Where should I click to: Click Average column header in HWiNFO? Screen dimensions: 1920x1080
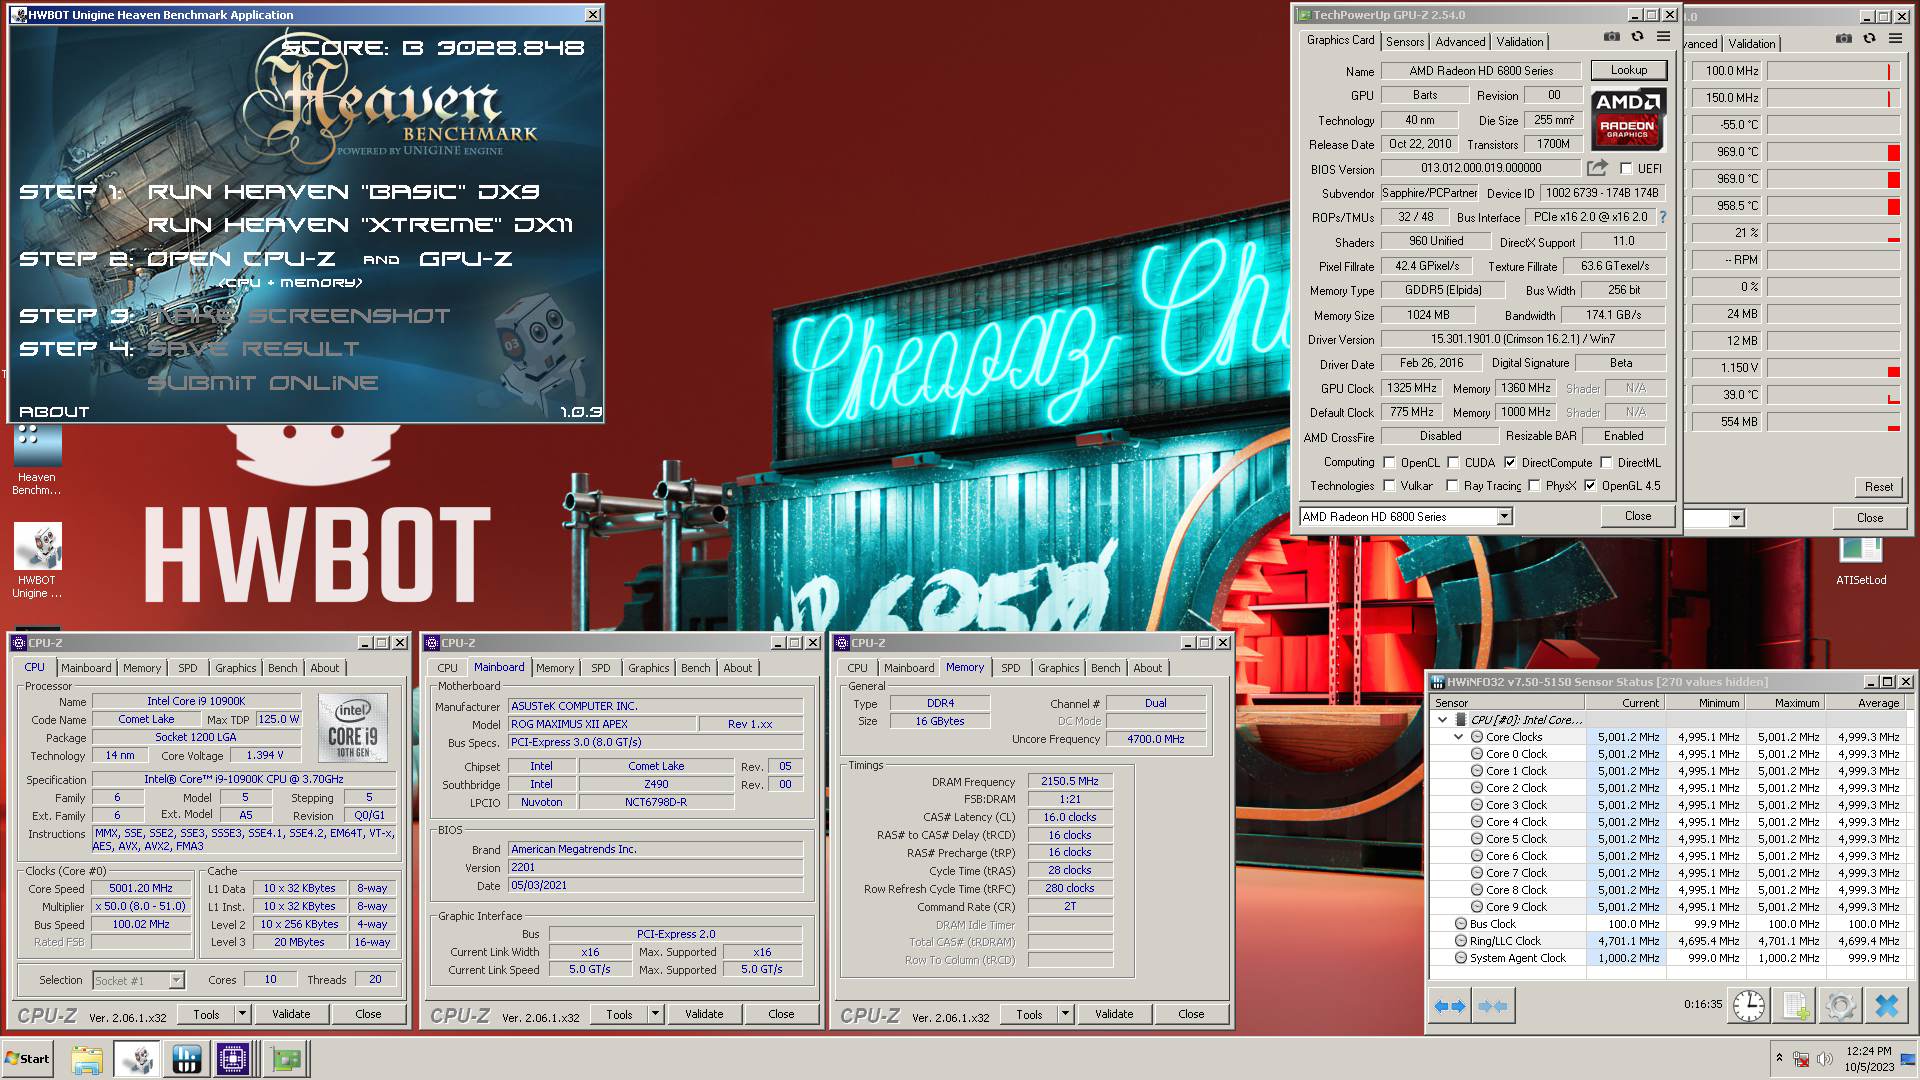pyautogui.click(x=1864, y=703)
